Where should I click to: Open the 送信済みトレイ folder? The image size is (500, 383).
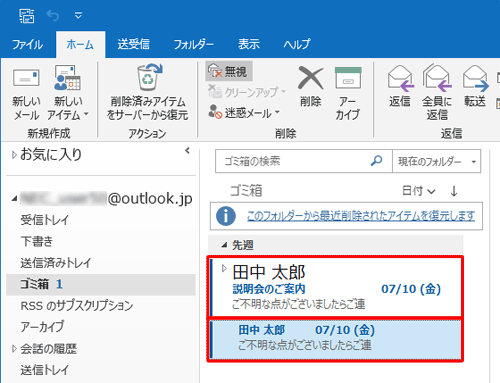[55, 263]
